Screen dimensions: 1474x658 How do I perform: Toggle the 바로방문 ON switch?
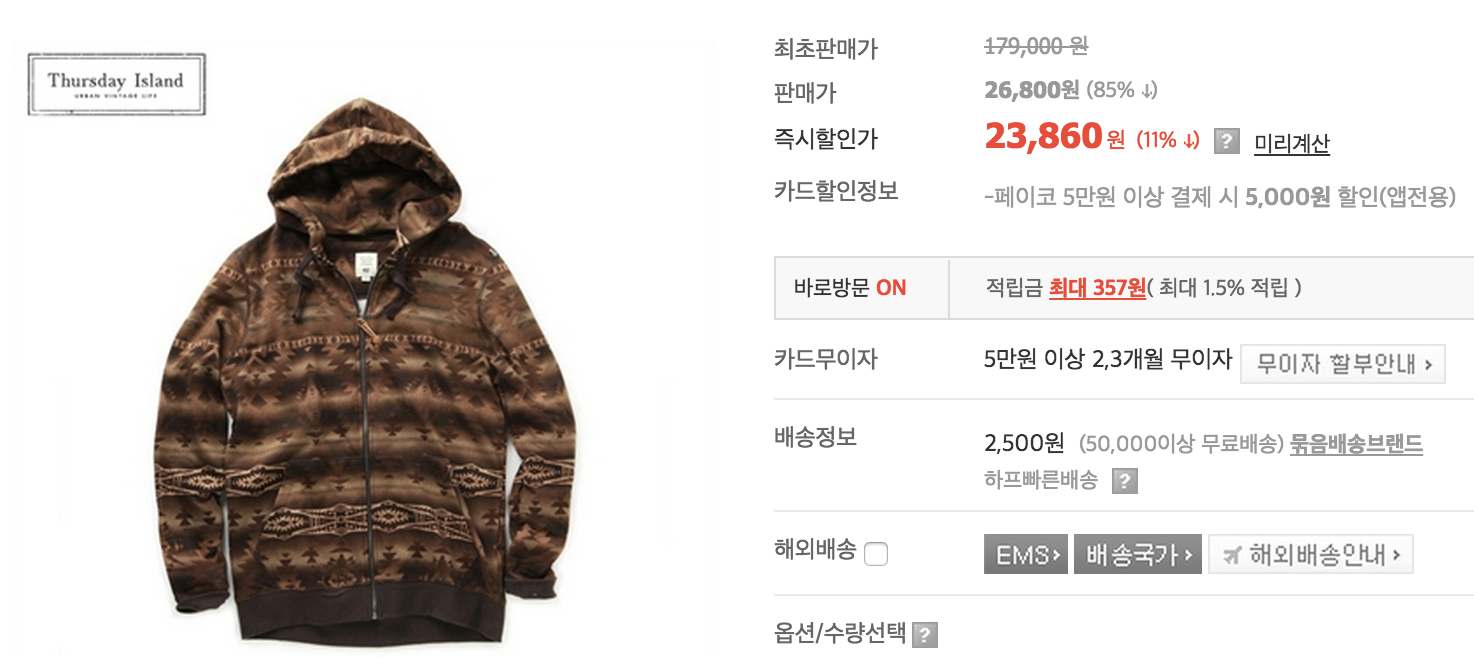coord(850,288)
